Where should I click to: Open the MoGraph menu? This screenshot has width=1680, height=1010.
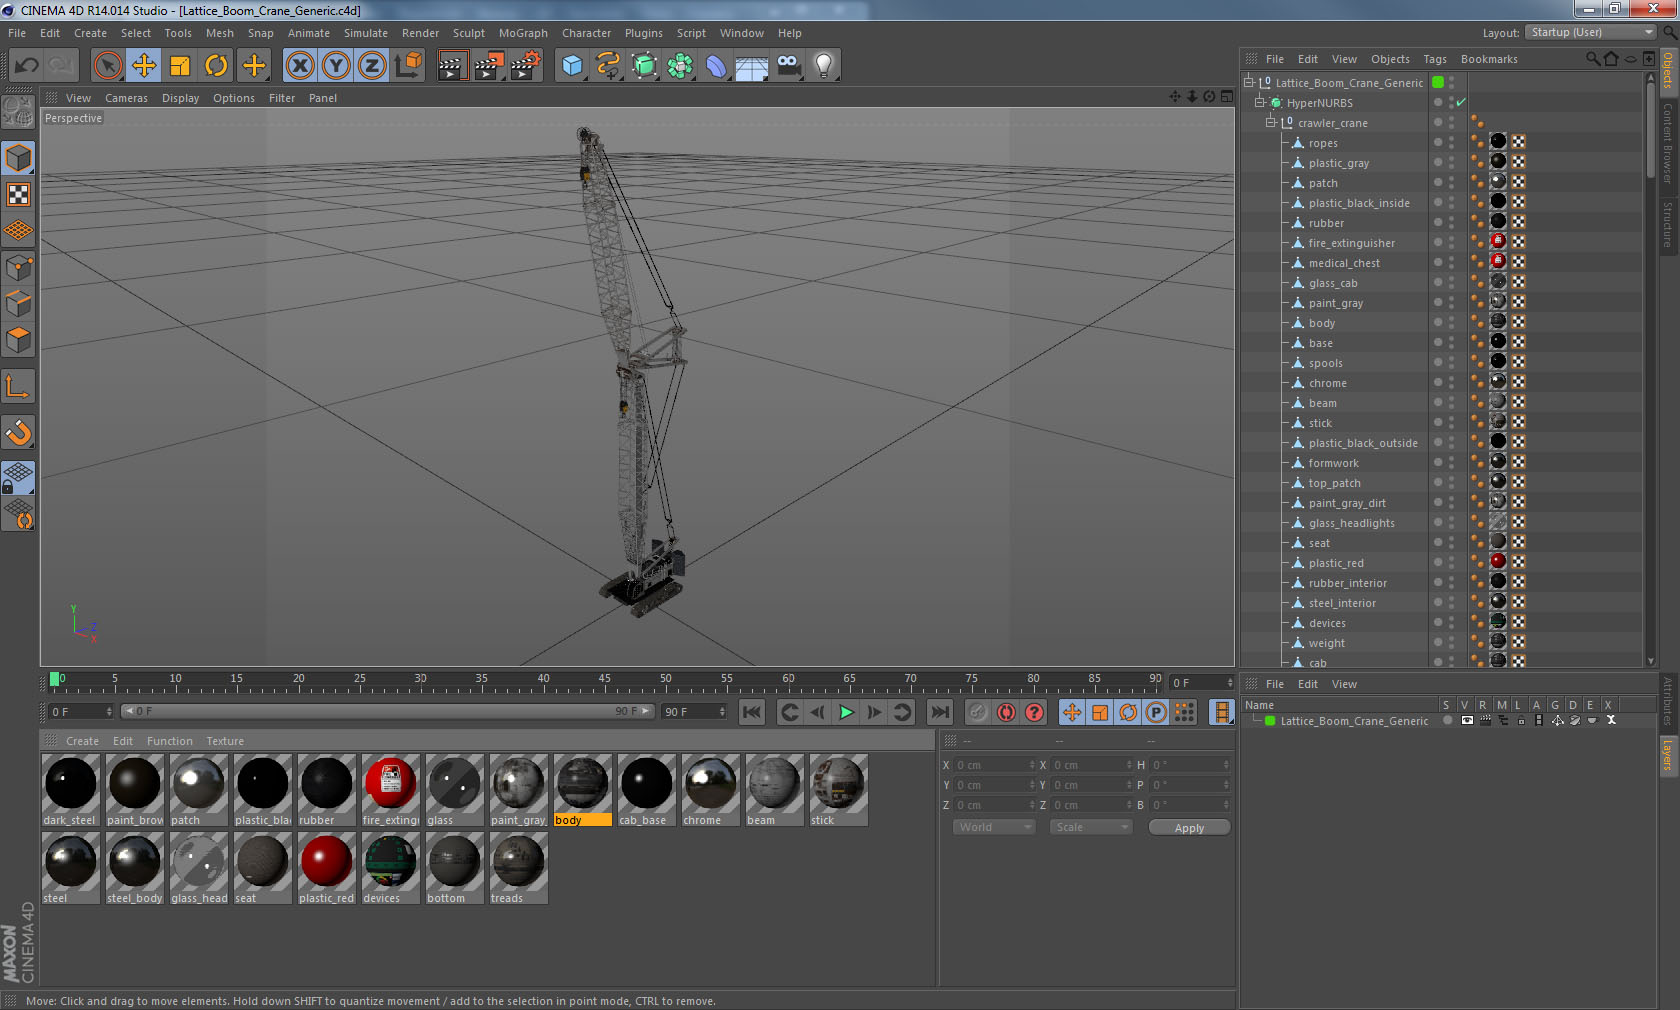523,33
